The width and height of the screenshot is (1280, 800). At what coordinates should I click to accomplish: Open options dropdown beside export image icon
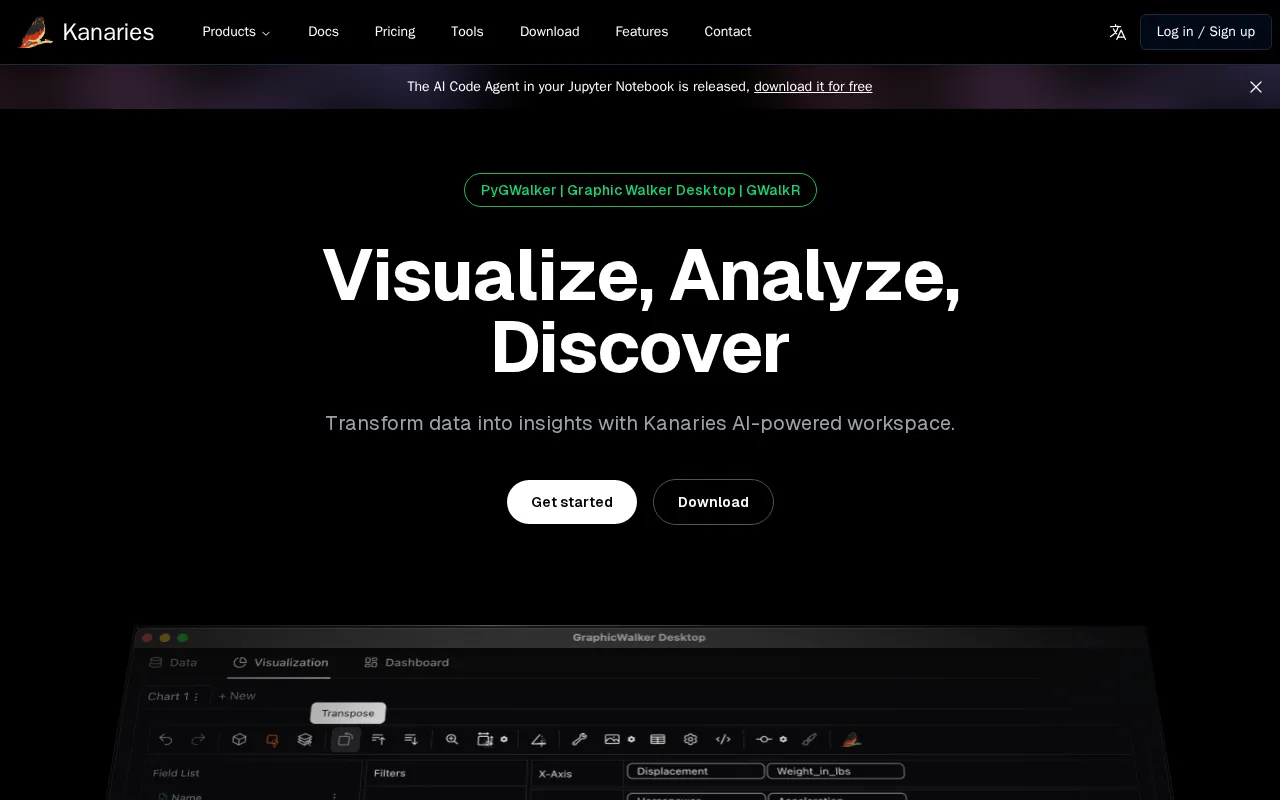click(631, 740)
